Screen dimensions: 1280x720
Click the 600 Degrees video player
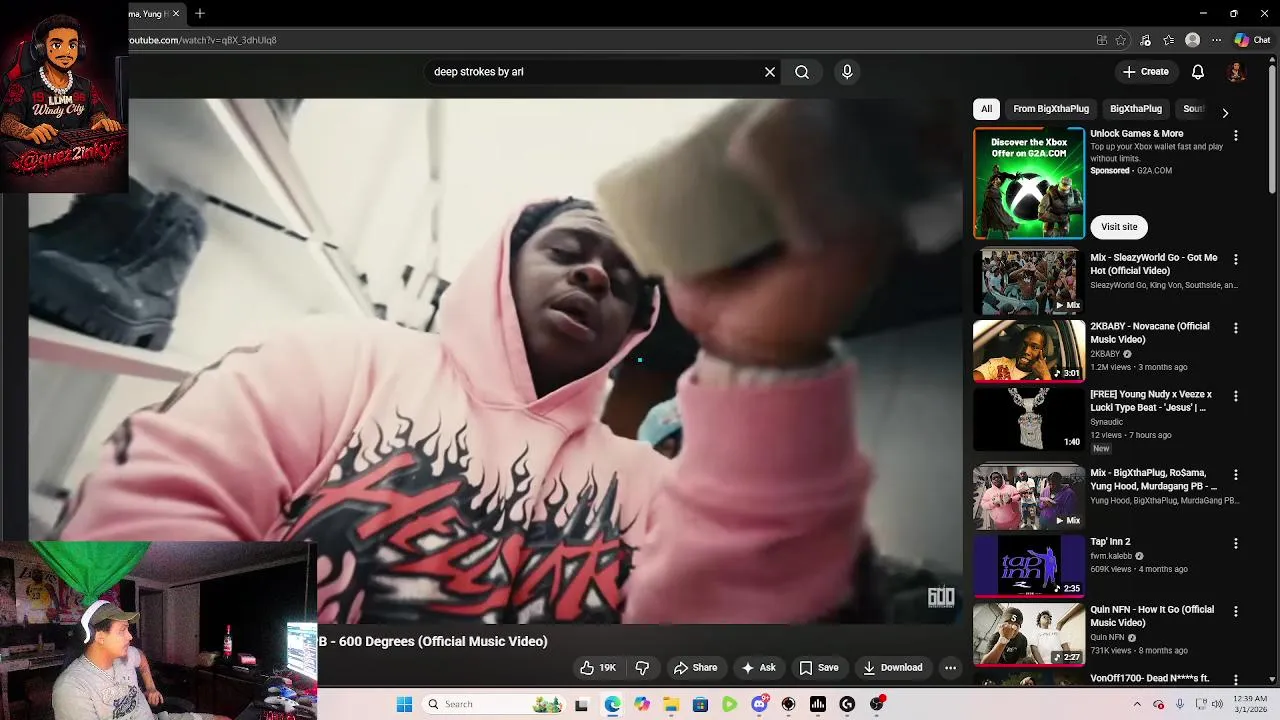click(495, 360)
